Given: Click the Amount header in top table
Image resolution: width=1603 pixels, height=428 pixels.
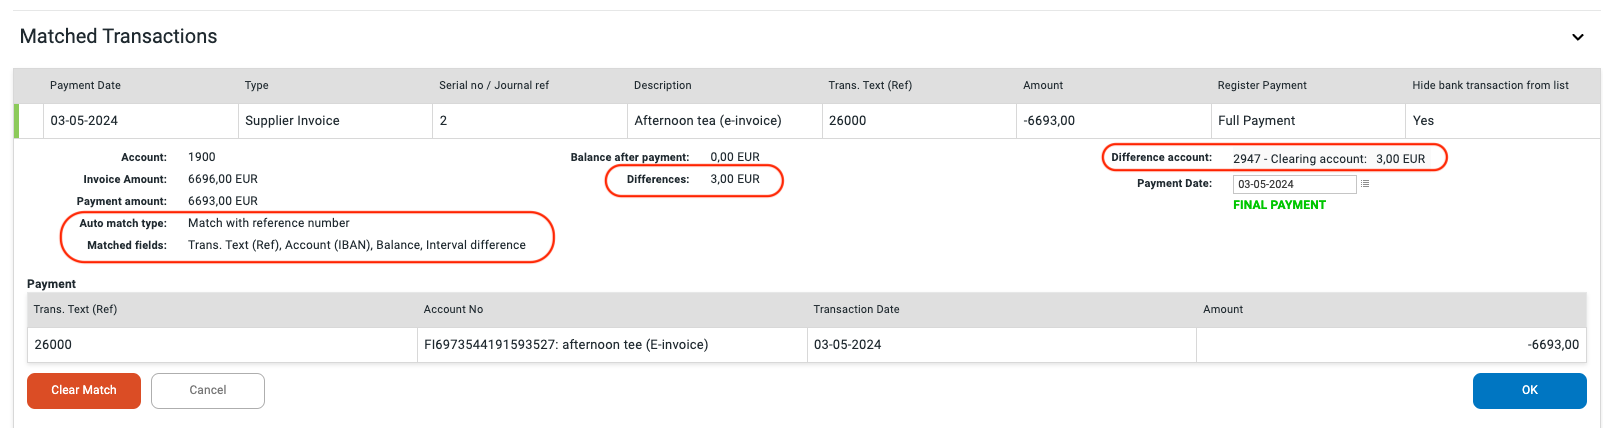Looking at the screenshot, I should [1042, 86].
